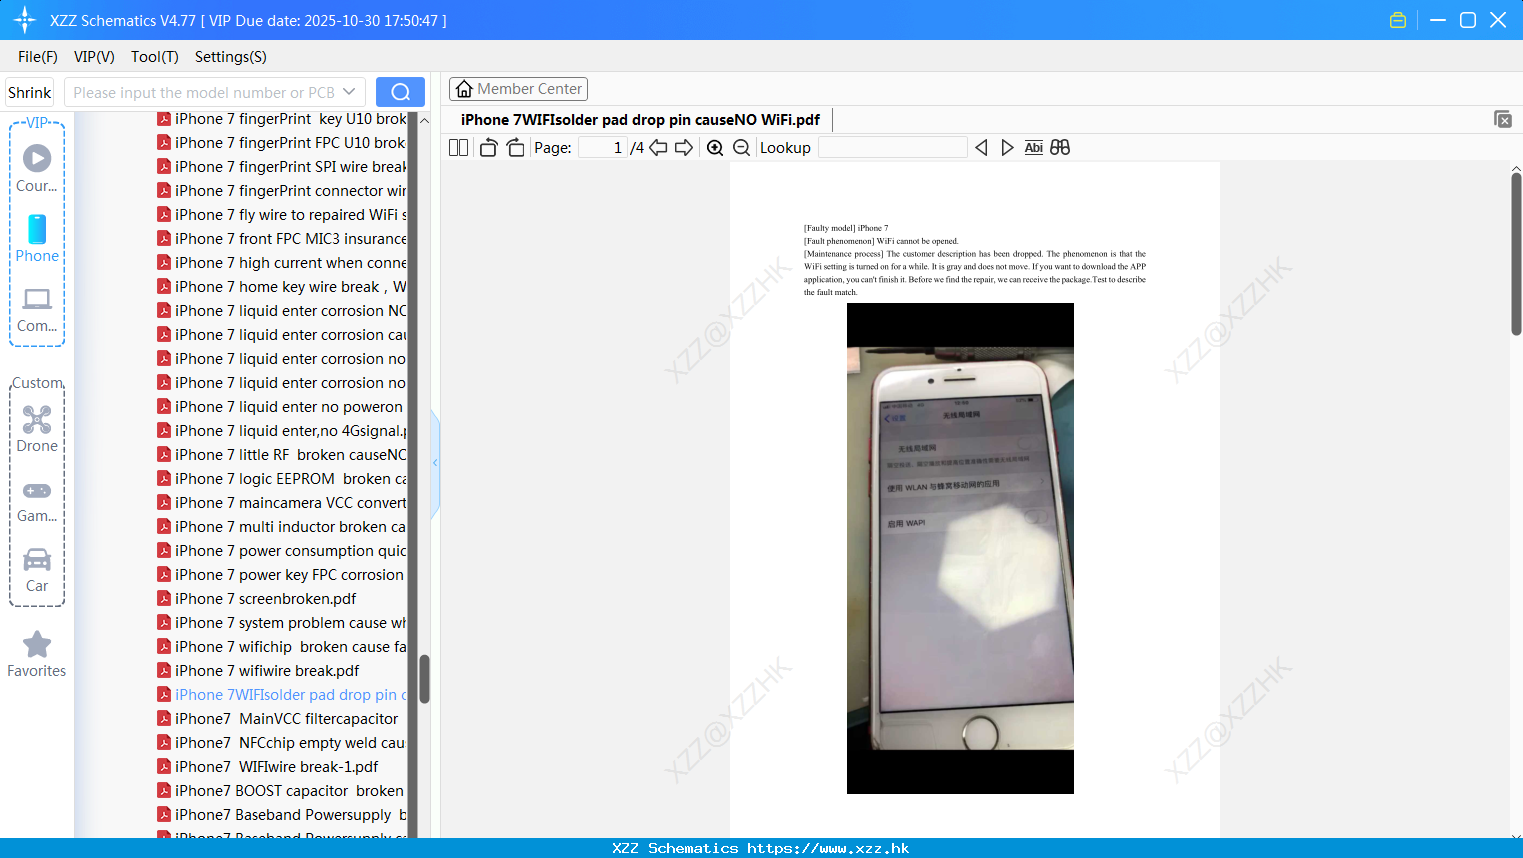
Task: Click the toolbox icon in title bar
Action: click(x=1398, y=20)
